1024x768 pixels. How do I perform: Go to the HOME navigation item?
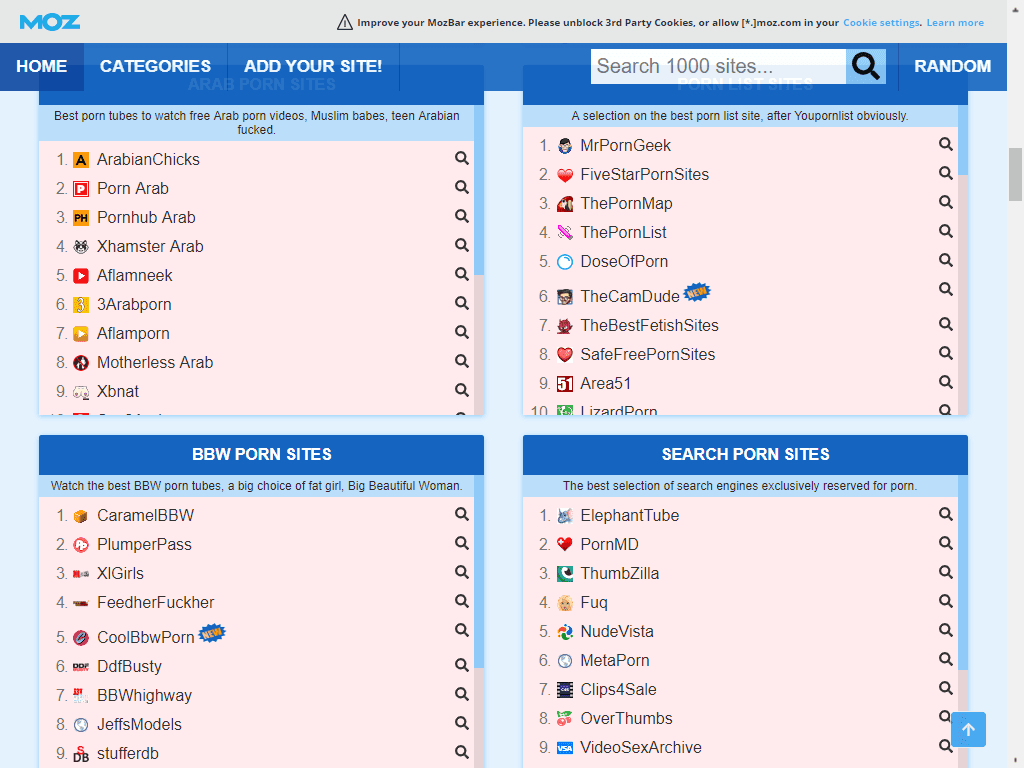[x=42, y=67]
